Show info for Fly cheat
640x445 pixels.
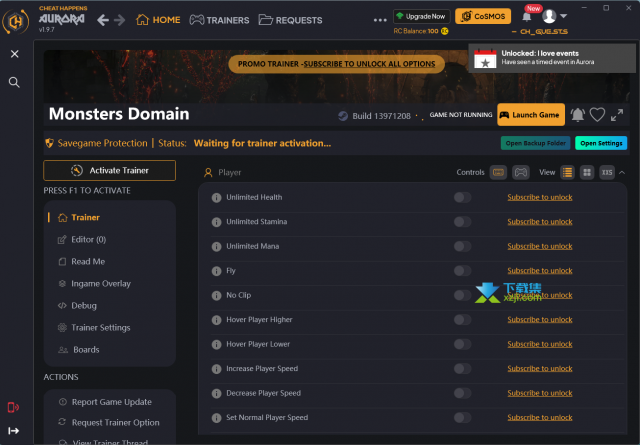coord(216,271)
